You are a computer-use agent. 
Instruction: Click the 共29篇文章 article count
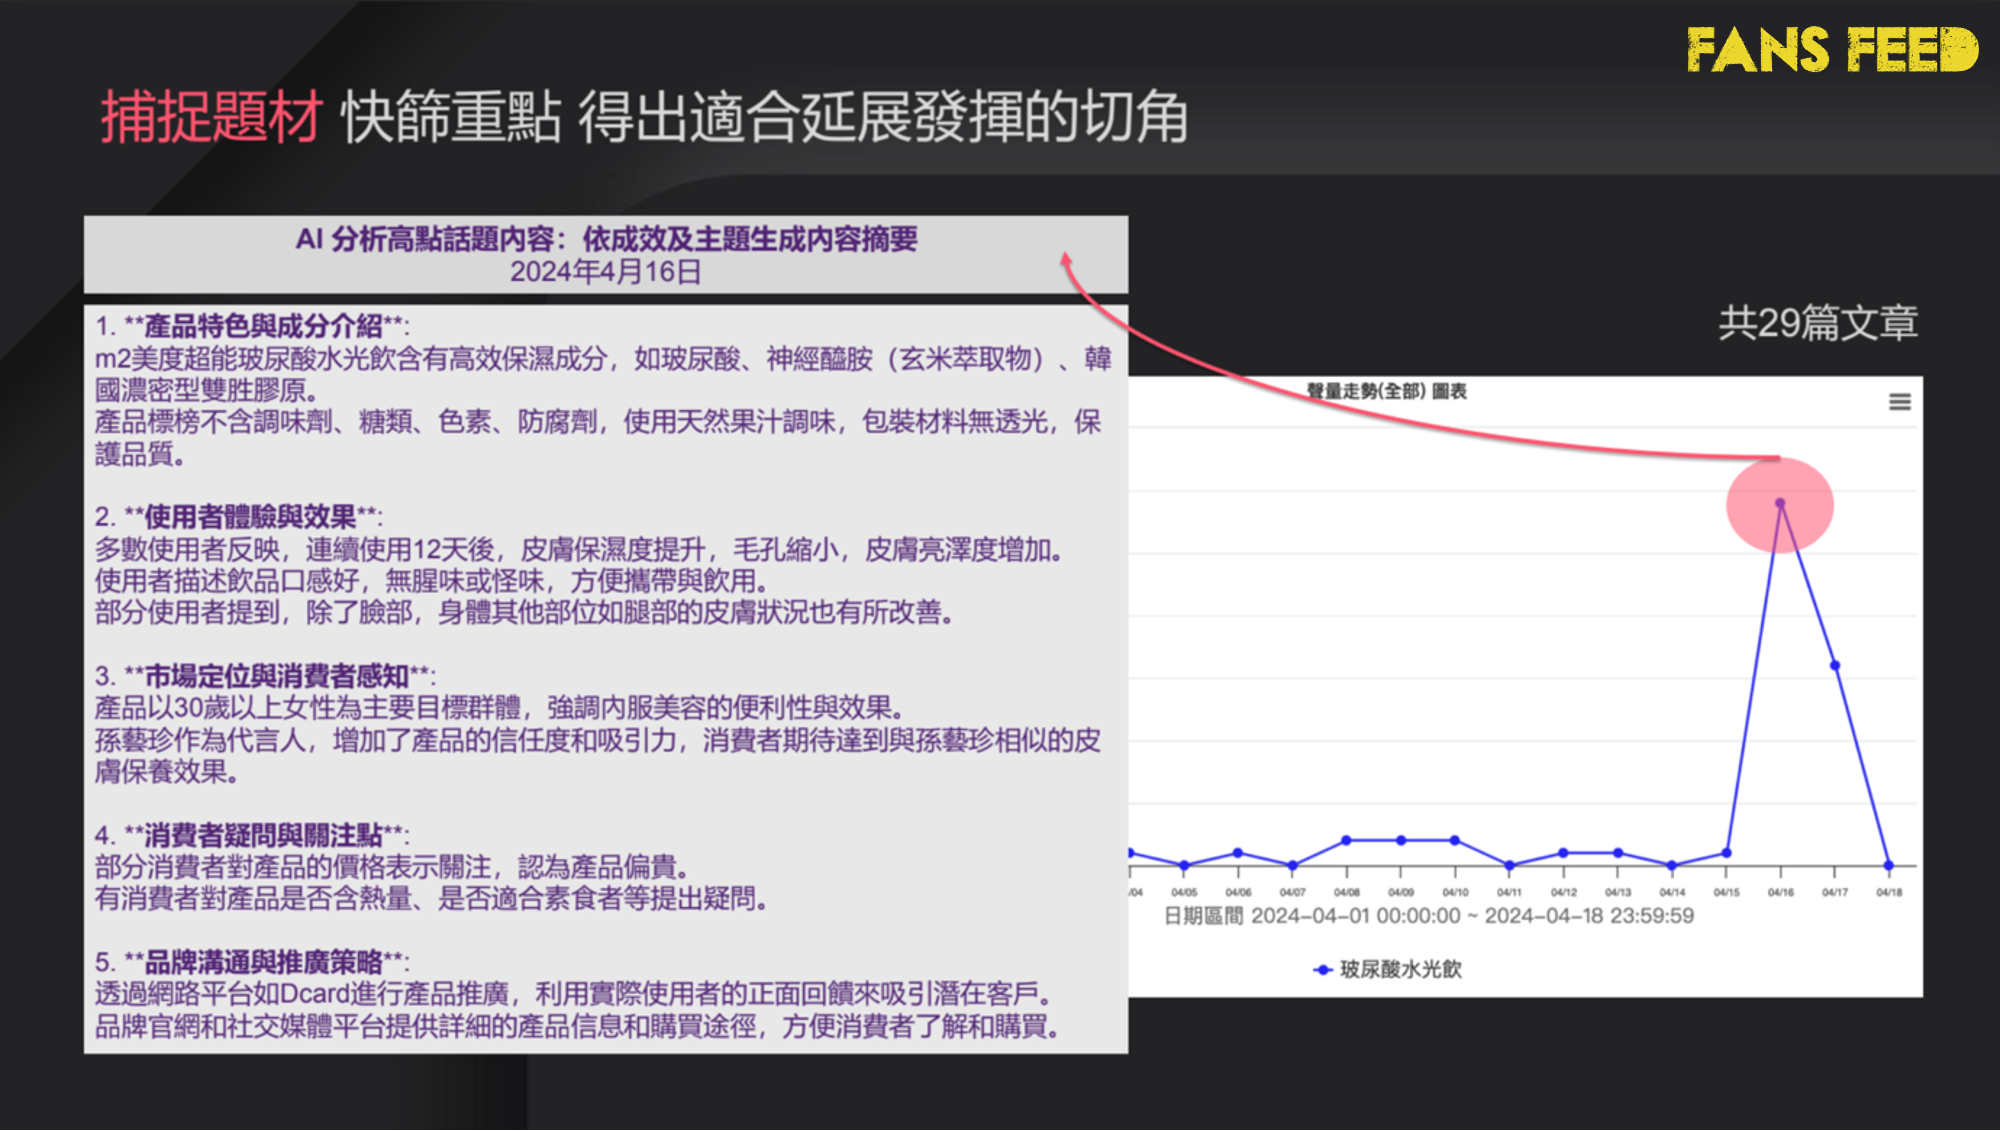[x=1819, y=324]
